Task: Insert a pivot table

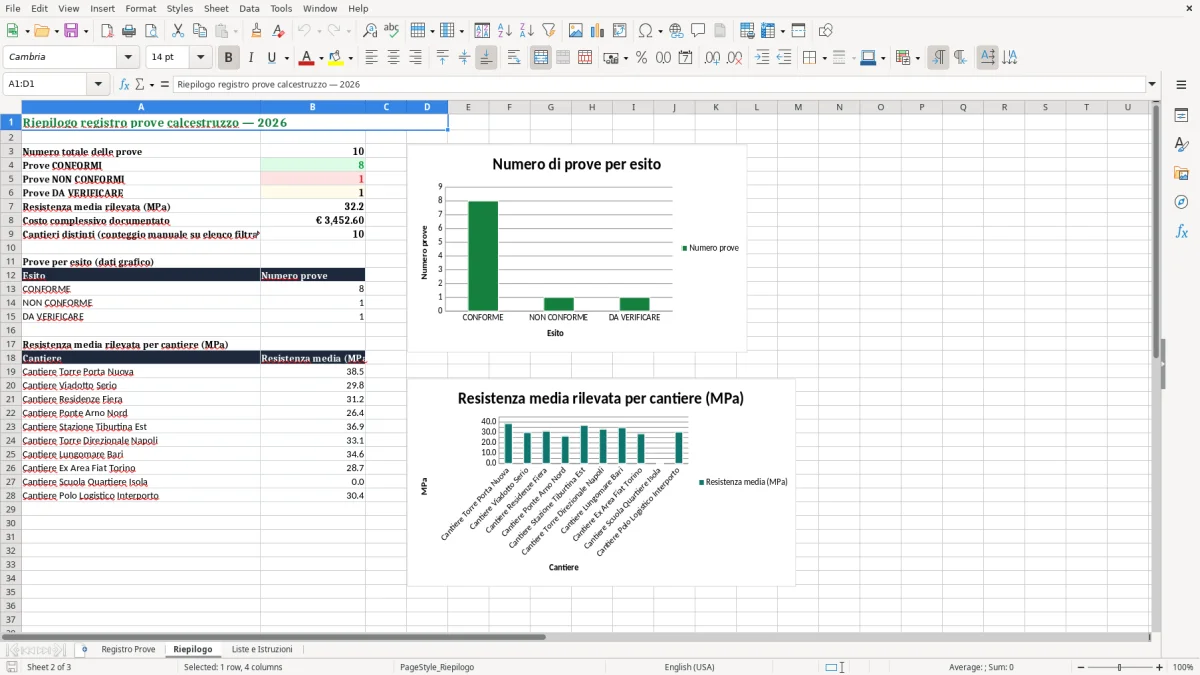Action: click(x=620, y=31)
